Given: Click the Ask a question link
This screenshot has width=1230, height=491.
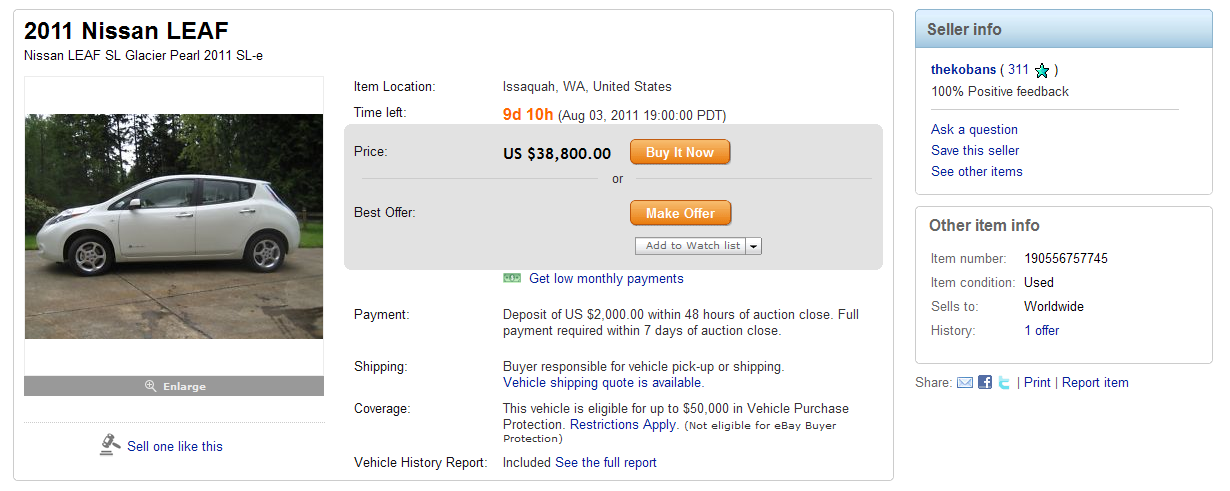Looking at the screenshot, I should point(974,129).
